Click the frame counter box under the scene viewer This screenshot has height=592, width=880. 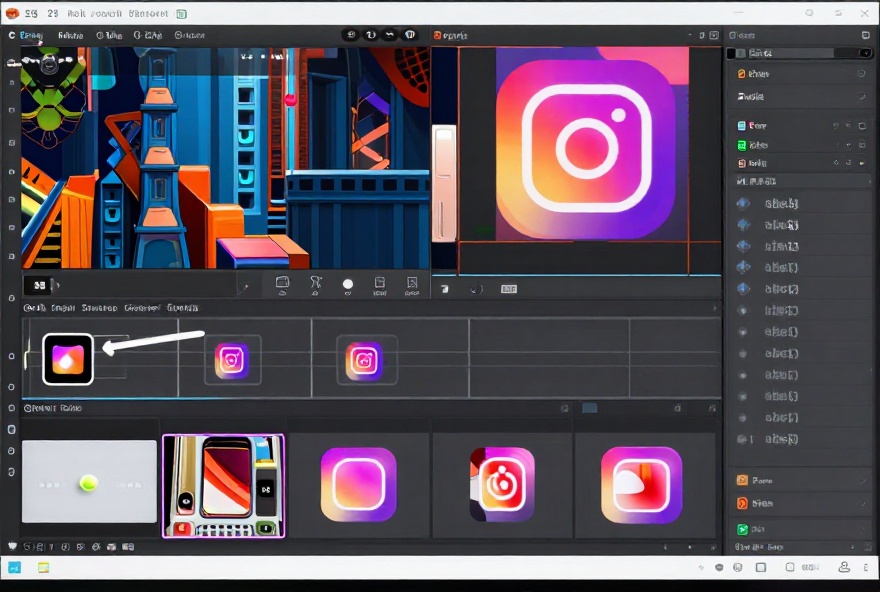39,286
